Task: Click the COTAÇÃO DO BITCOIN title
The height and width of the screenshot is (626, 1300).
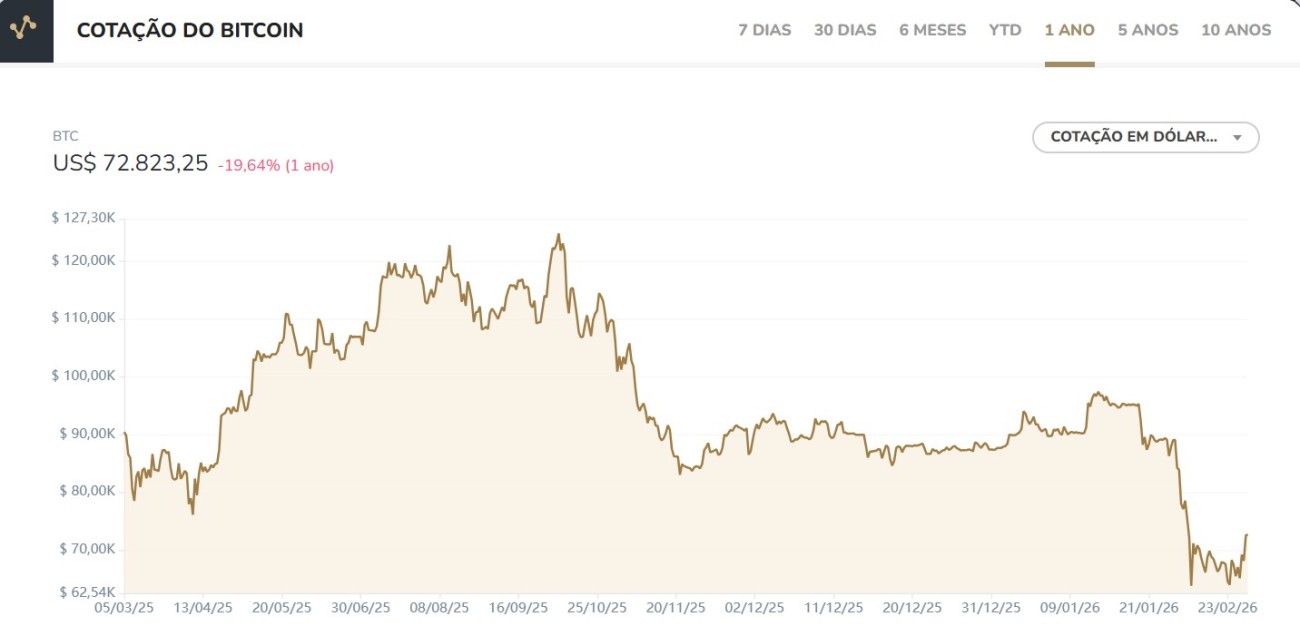Action: [189, 30]
